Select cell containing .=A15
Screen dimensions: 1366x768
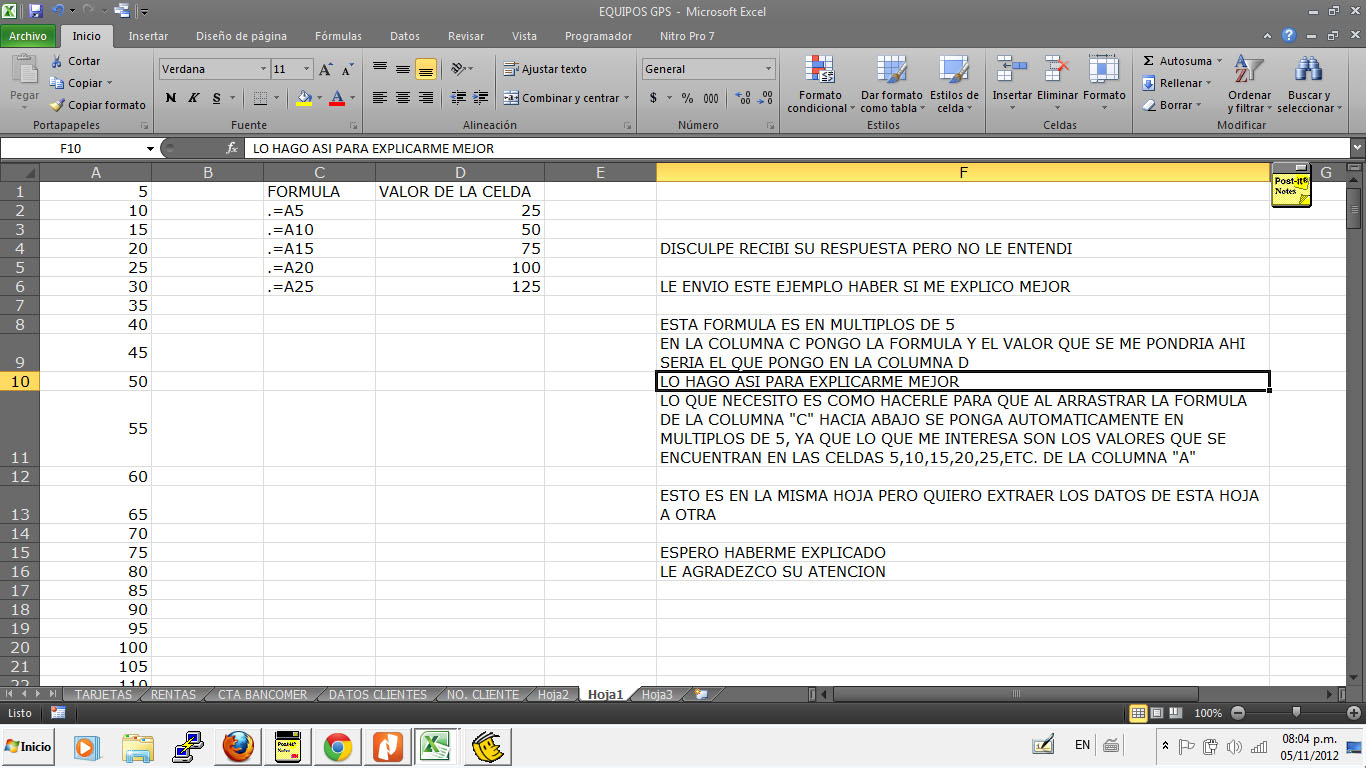tap(319, 248)
